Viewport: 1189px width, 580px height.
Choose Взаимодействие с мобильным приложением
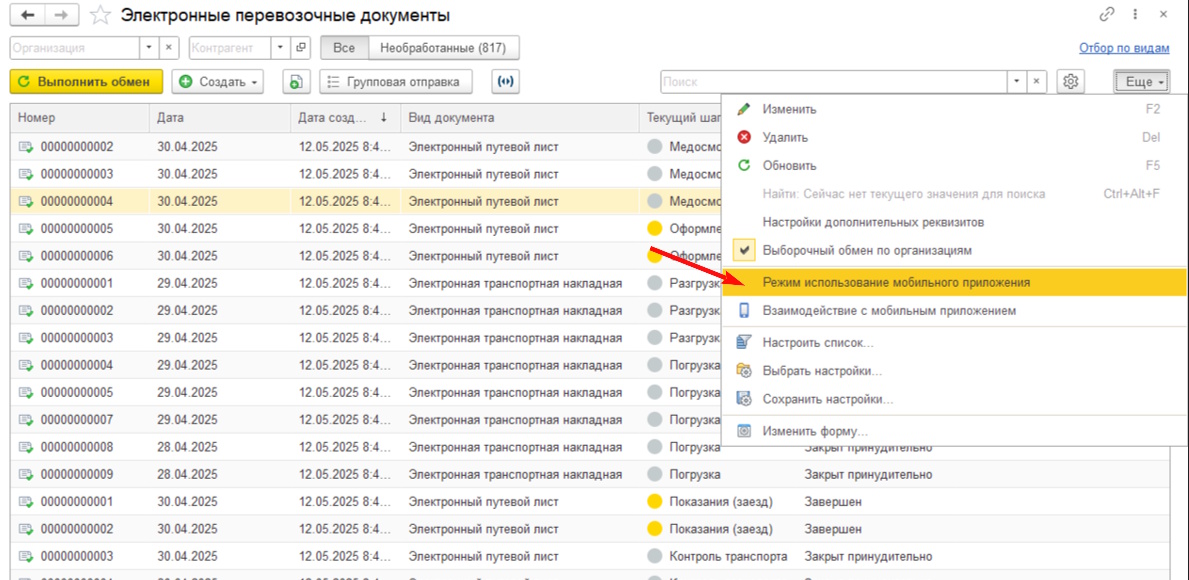(x=954, y=310)
